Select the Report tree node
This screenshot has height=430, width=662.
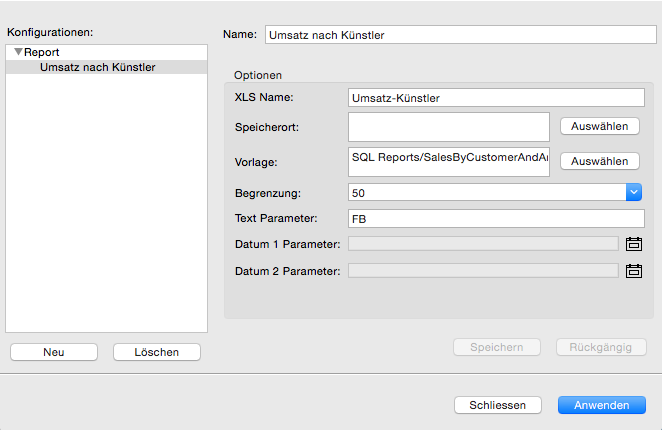41,52
